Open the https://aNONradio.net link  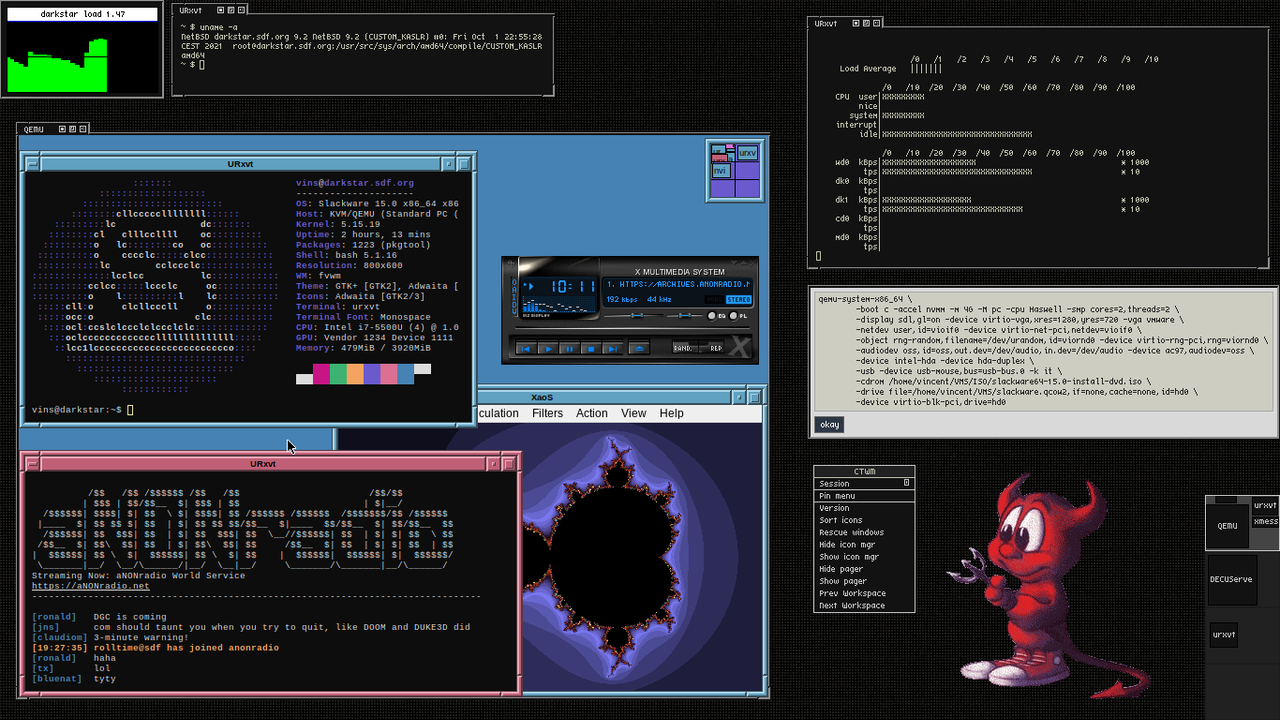[90, 586]
